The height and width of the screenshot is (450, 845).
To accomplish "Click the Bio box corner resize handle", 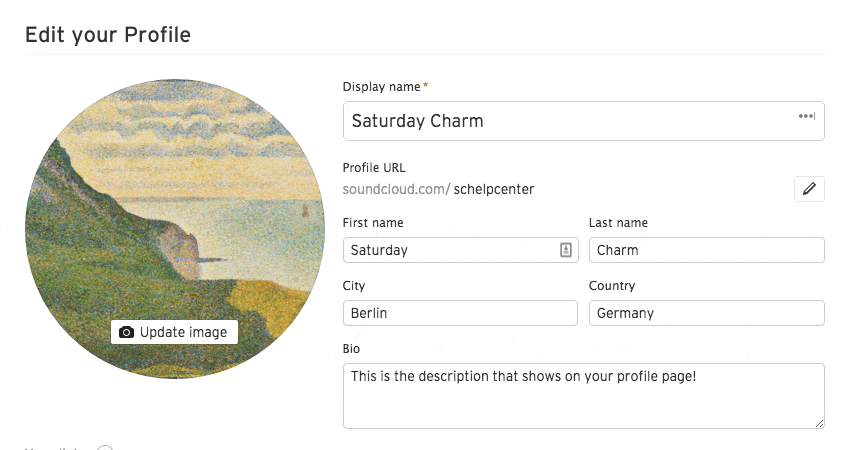I will pos(819,424).
